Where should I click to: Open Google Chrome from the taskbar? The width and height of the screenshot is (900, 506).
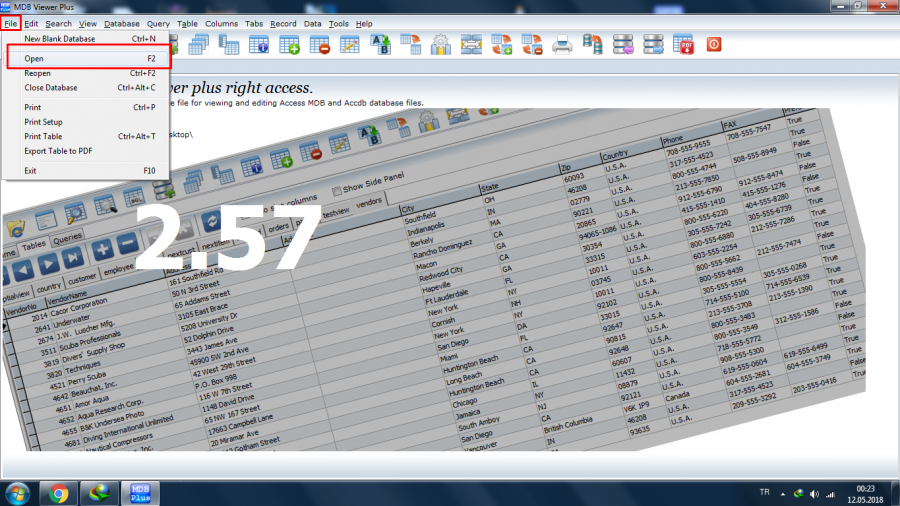pos(59,492)
